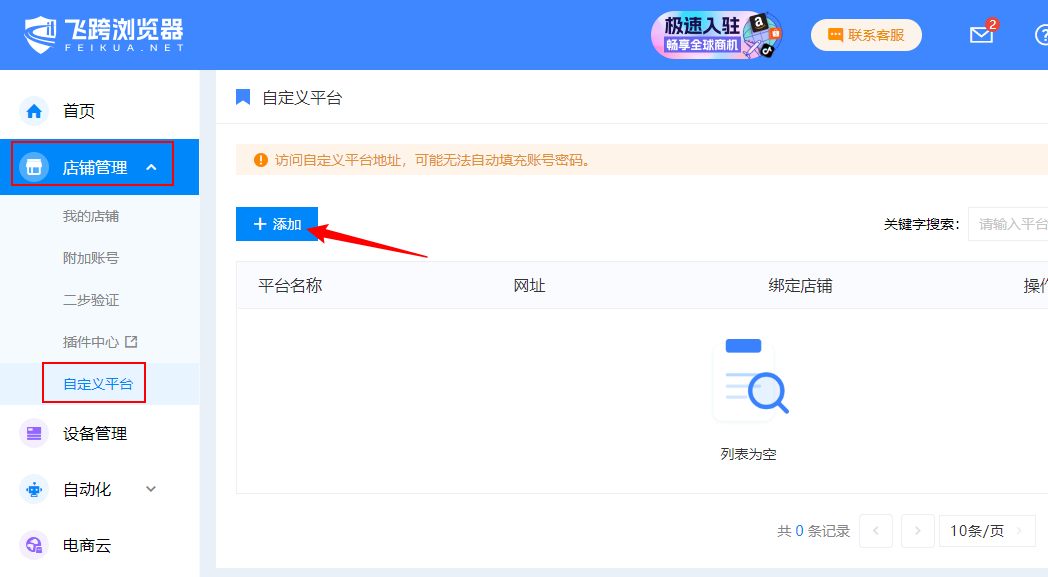The height and width of the screenshot is (577, 1048).
Task: Open the mail notifications icon
Action: pyautogui.click(x=981, y=35)
